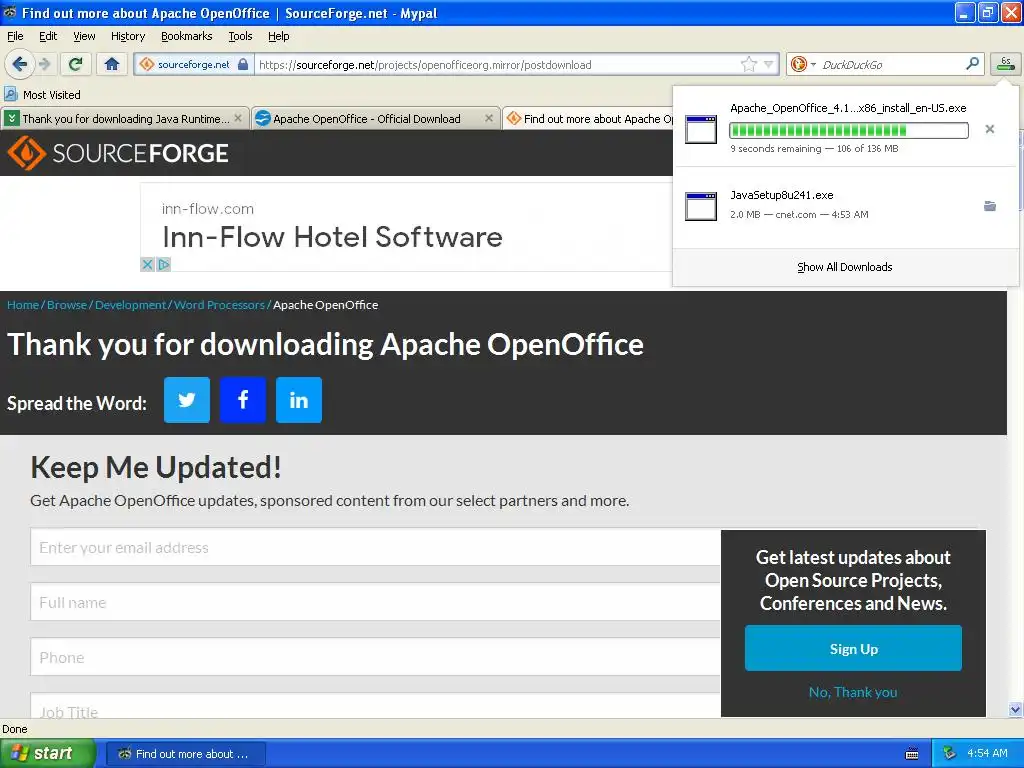
Task: Close the Apache OpenOffice Official Download tab
Action: pos(488,118)
